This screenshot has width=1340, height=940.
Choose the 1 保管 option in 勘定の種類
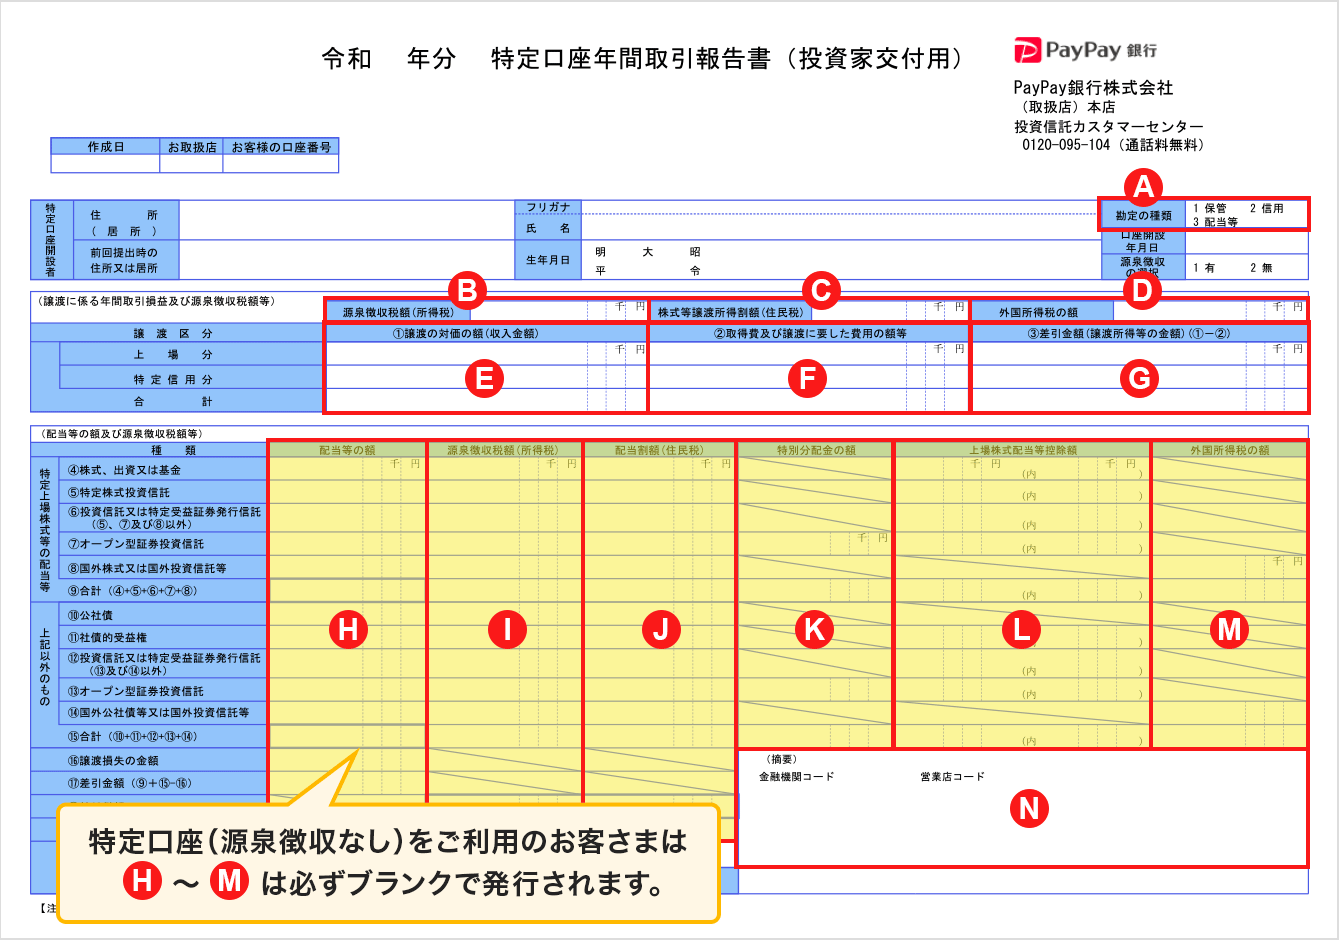coord(1210,208)
